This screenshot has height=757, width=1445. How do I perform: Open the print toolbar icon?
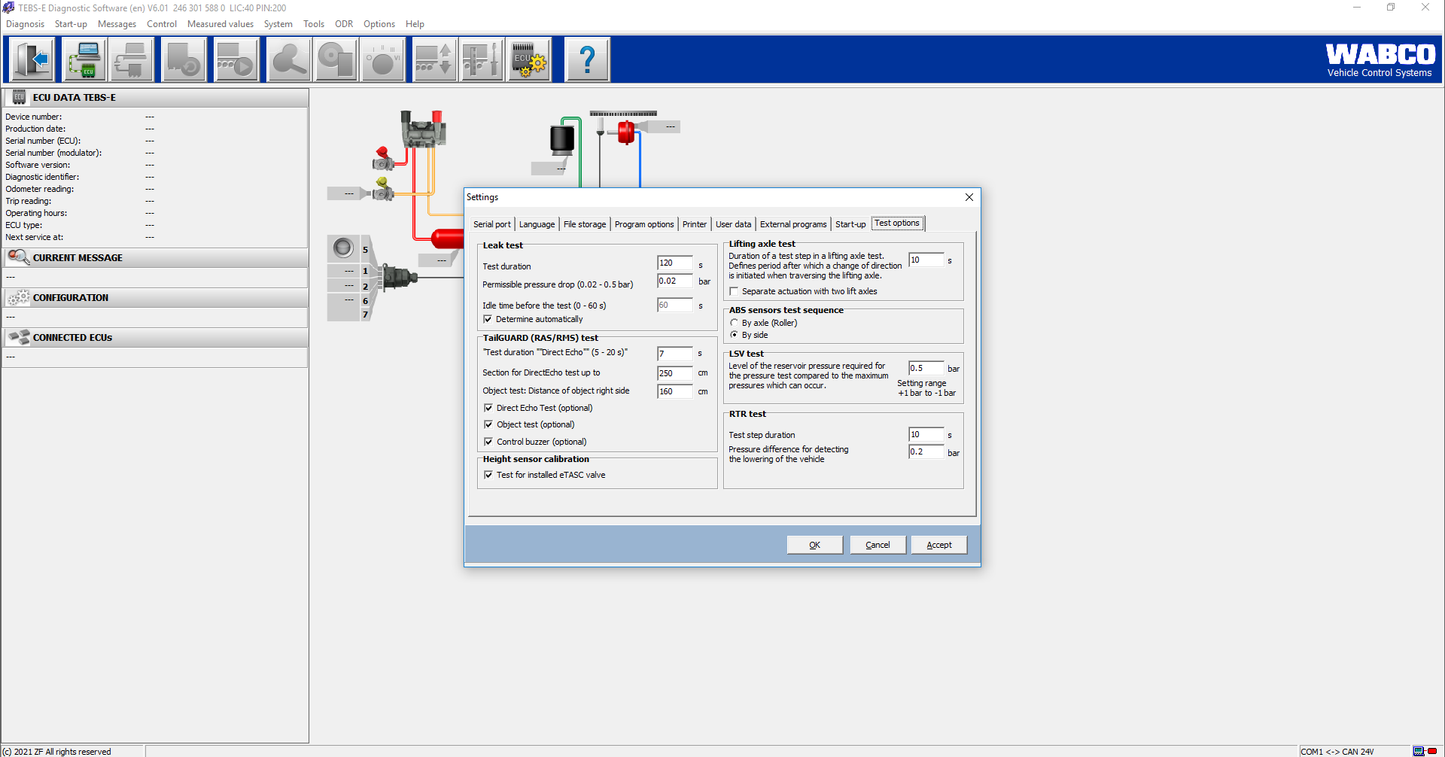pyautogui.click(x=131, y=59)
